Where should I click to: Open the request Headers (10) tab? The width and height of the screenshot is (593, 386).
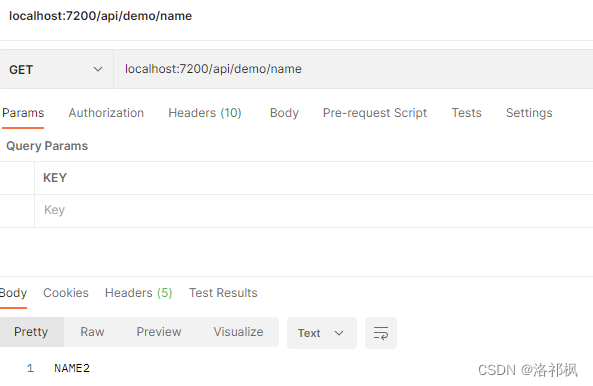[x=205, y=113]
